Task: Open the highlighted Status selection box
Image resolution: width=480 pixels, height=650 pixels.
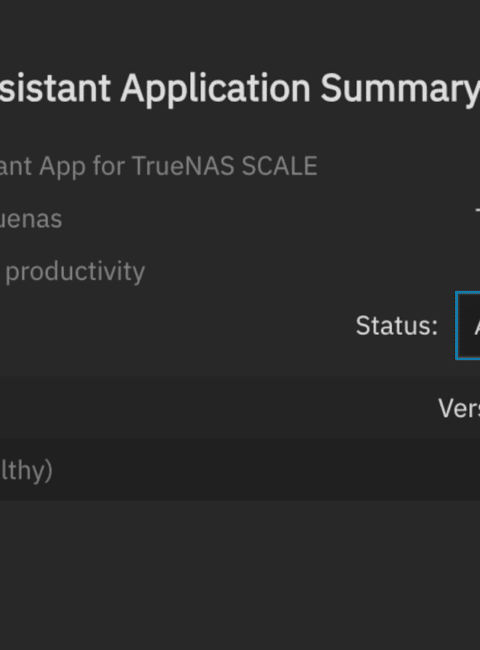Action: 468,325
